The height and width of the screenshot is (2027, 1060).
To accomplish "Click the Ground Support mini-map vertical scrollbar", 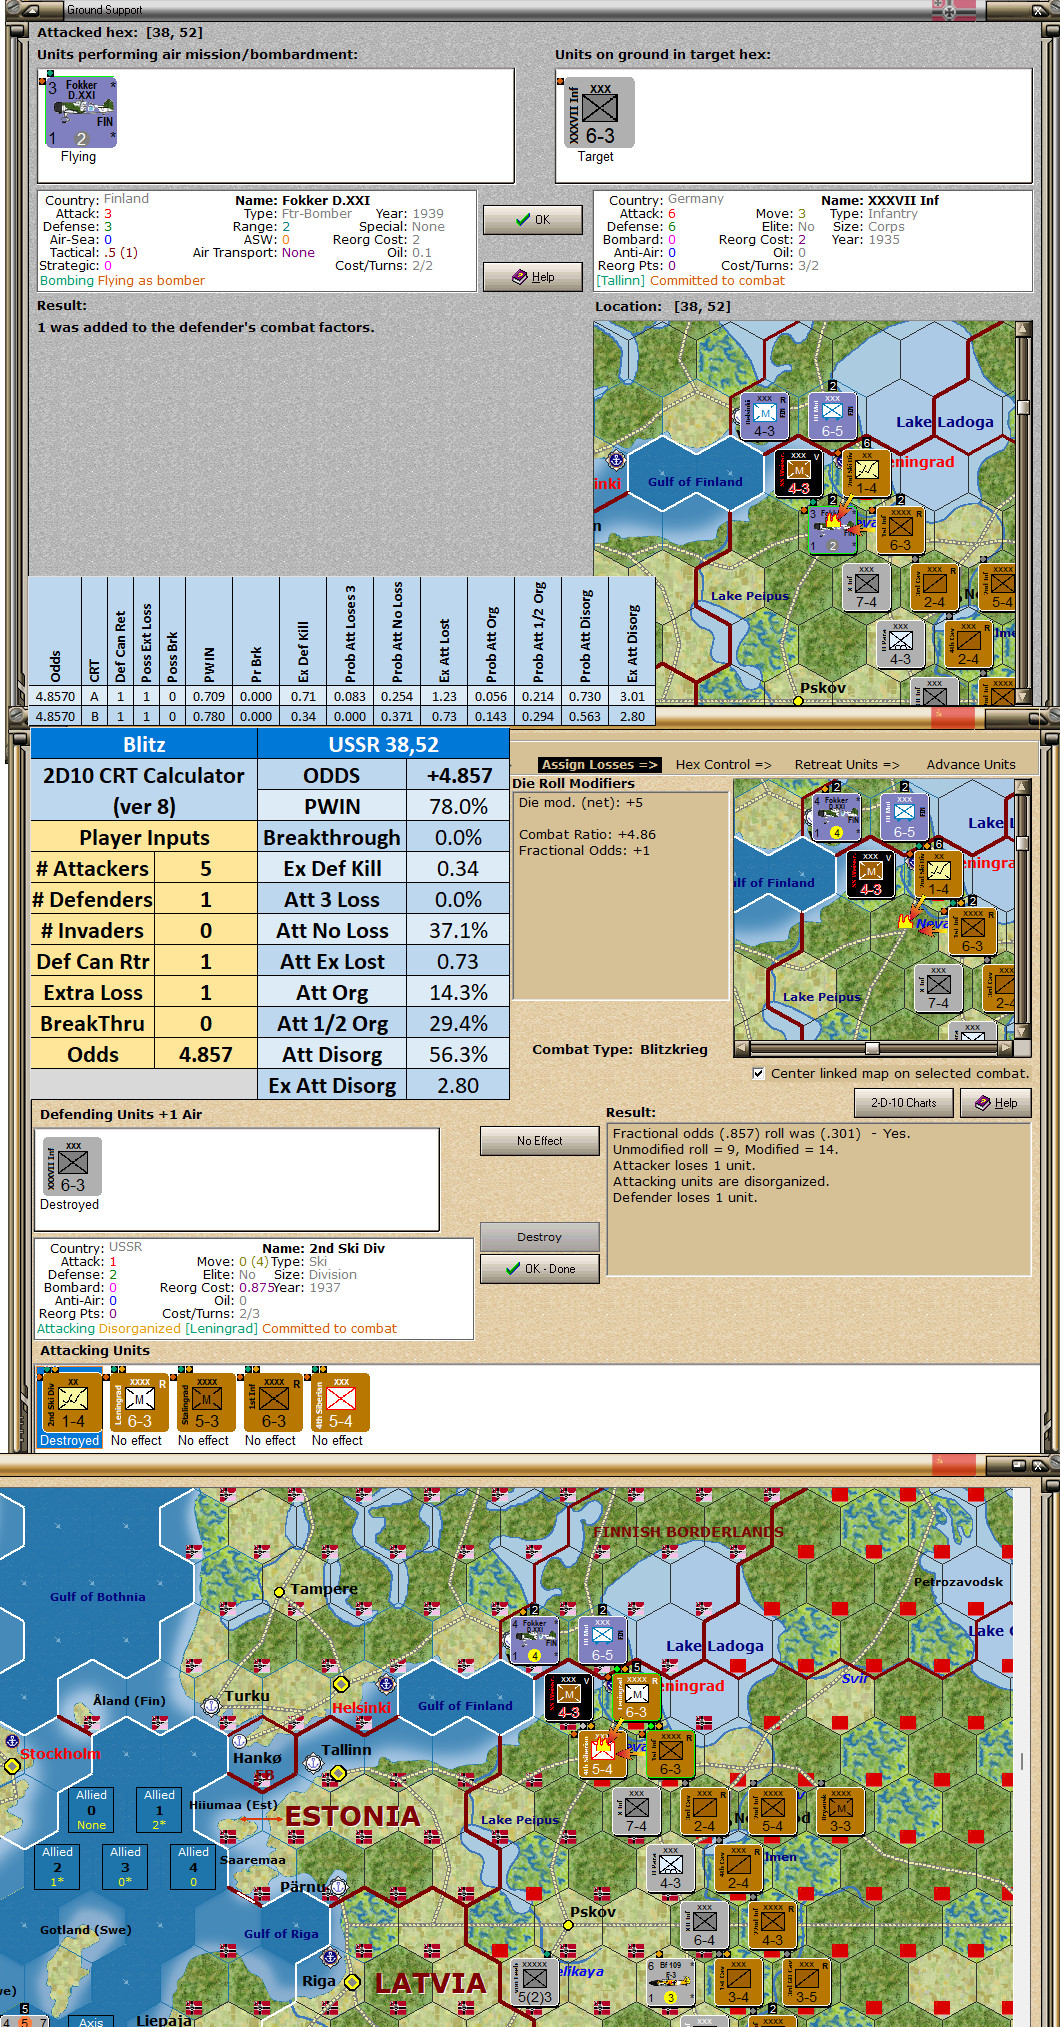I will coord(1023,513).
